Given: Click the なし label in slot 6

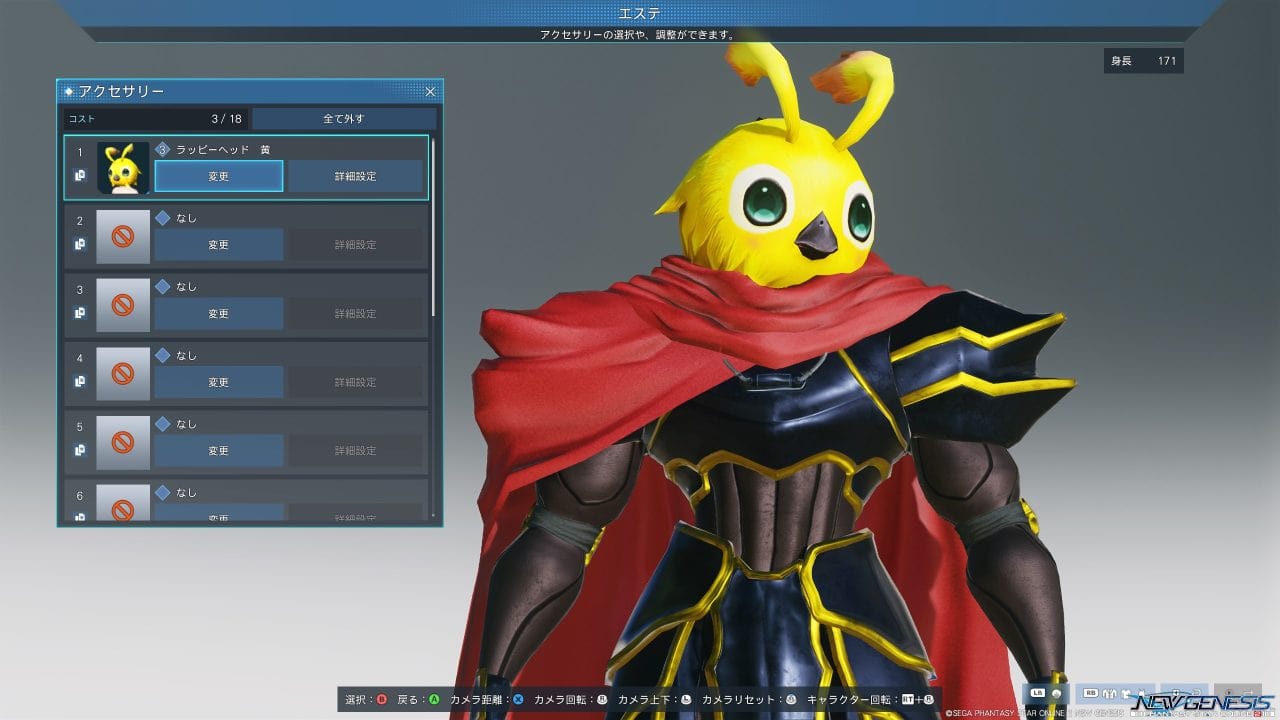Looking at the screenshot, I should (x=187, y=492).
